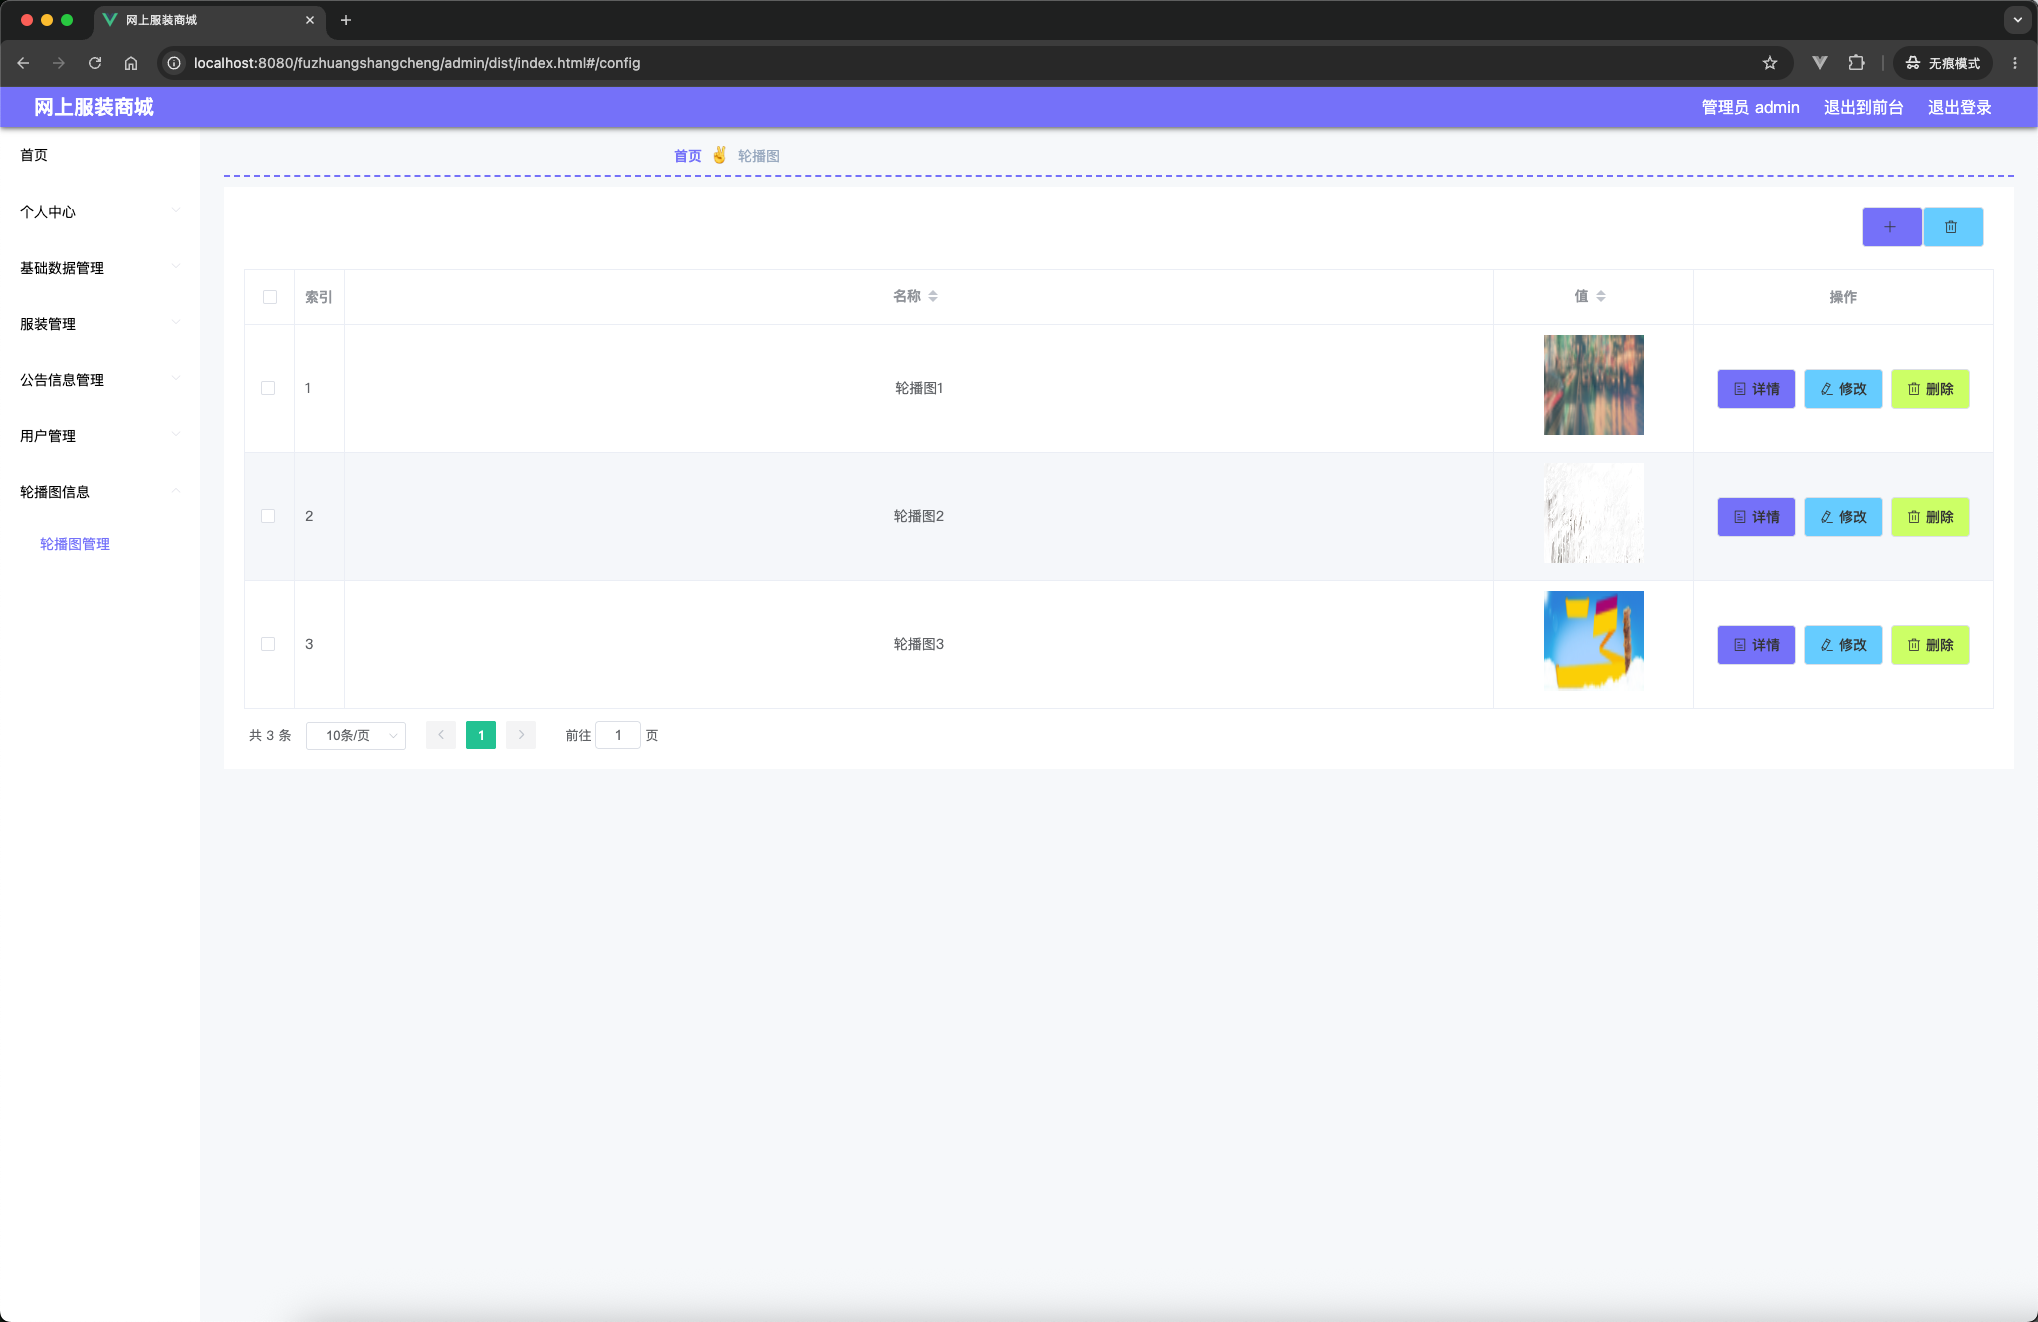
Task: Expand the 用户管理 sidebar menu
Action: 100,435
